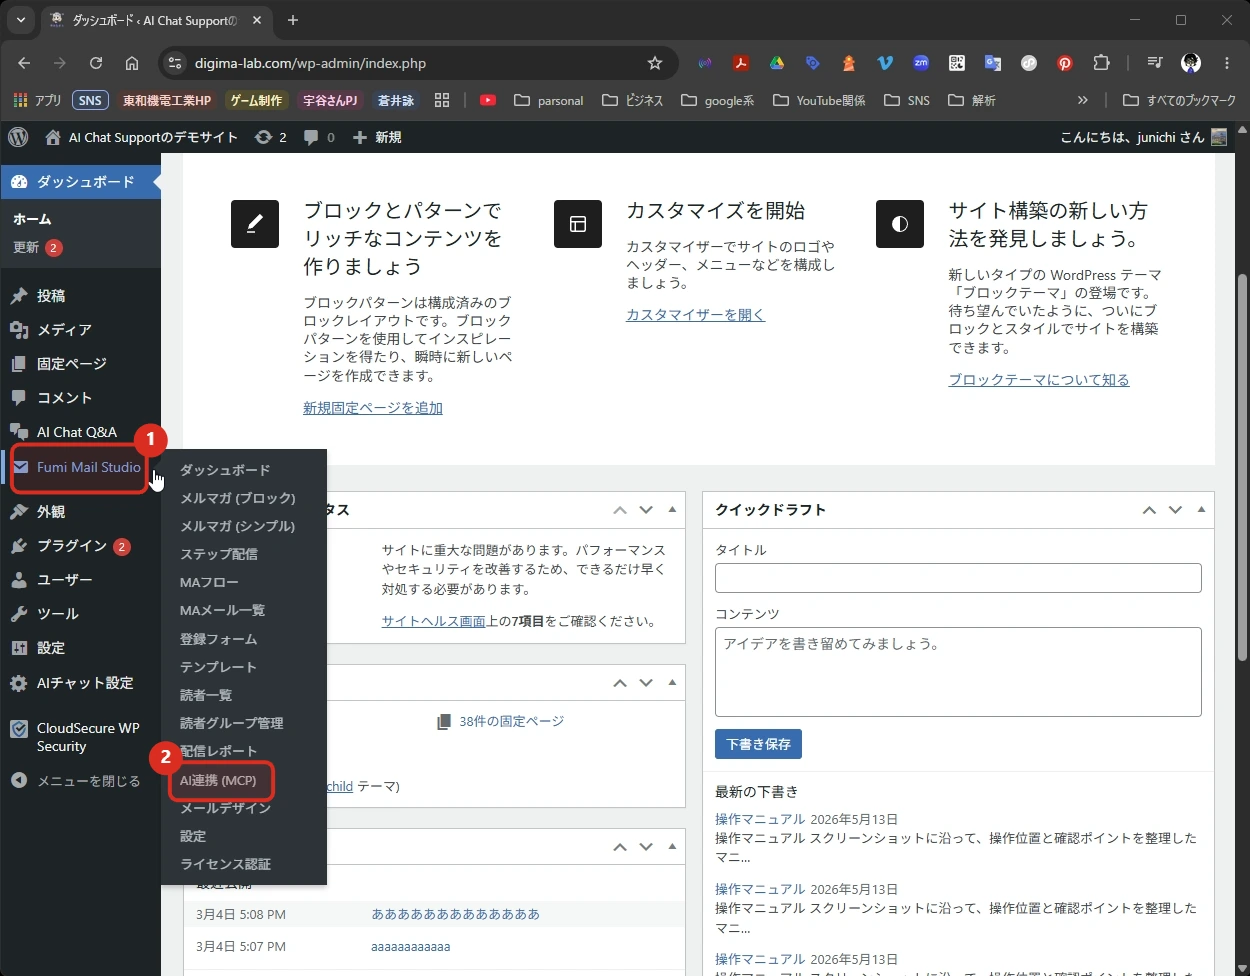This screenshot has height=976, width=1250.
Task: Collapse the 38件の固定ページ panel toggle triangle
Action: (x=672, y=683)
